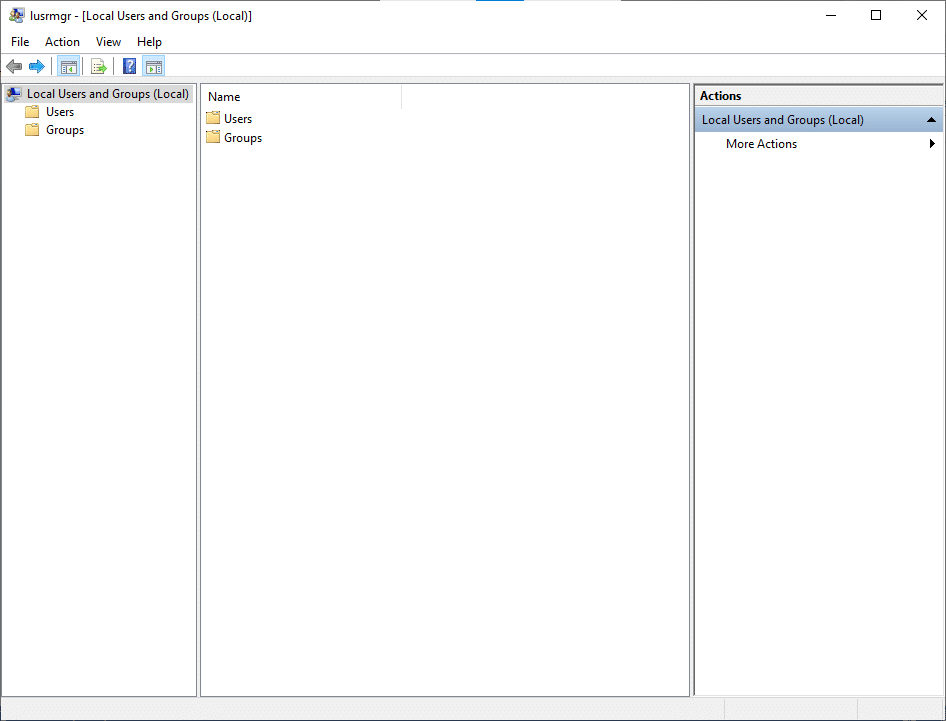
Task: Open the View menu
Action: click(108, 42)
